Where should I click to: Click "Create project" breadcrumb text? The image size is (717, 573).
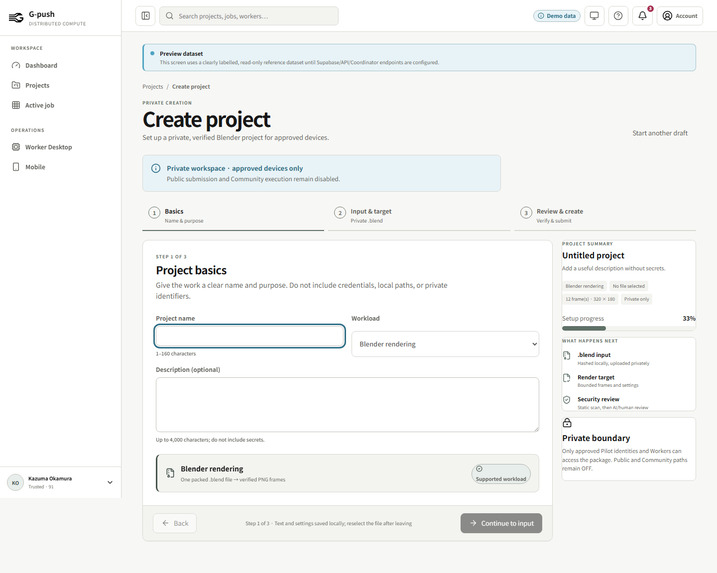click(191, 86)
